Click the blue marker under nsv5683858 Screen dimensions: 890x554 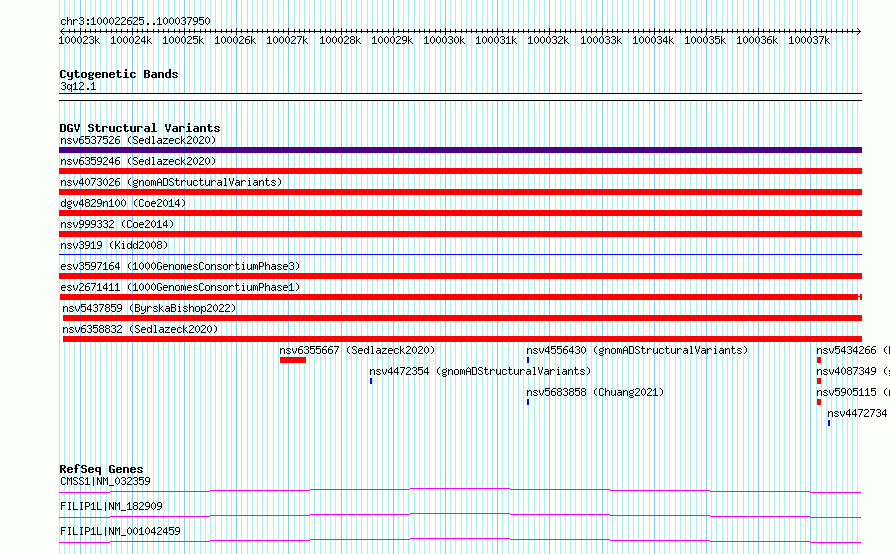click(x=528, y=402)
